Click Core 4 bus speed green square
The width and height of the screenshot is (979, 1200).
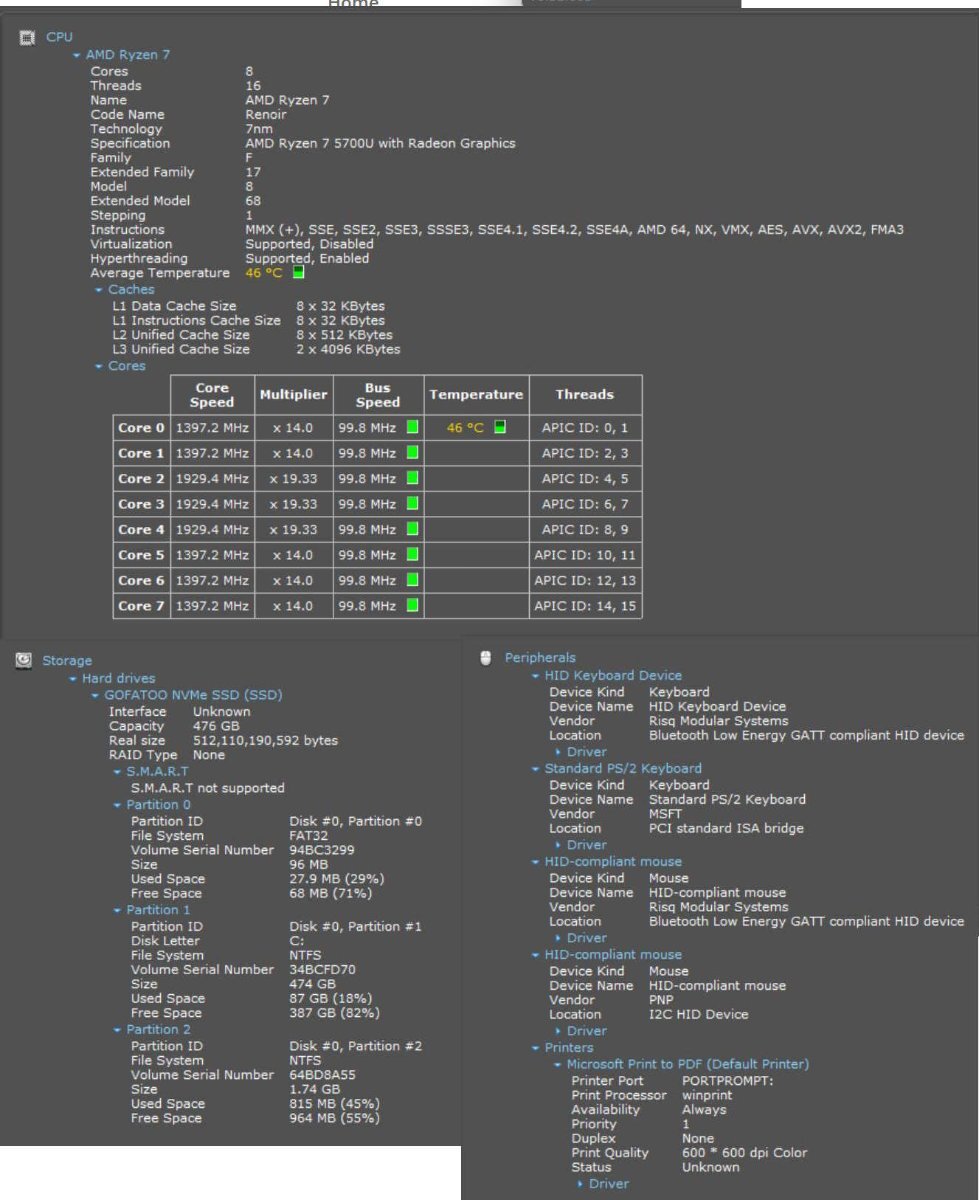412,529
